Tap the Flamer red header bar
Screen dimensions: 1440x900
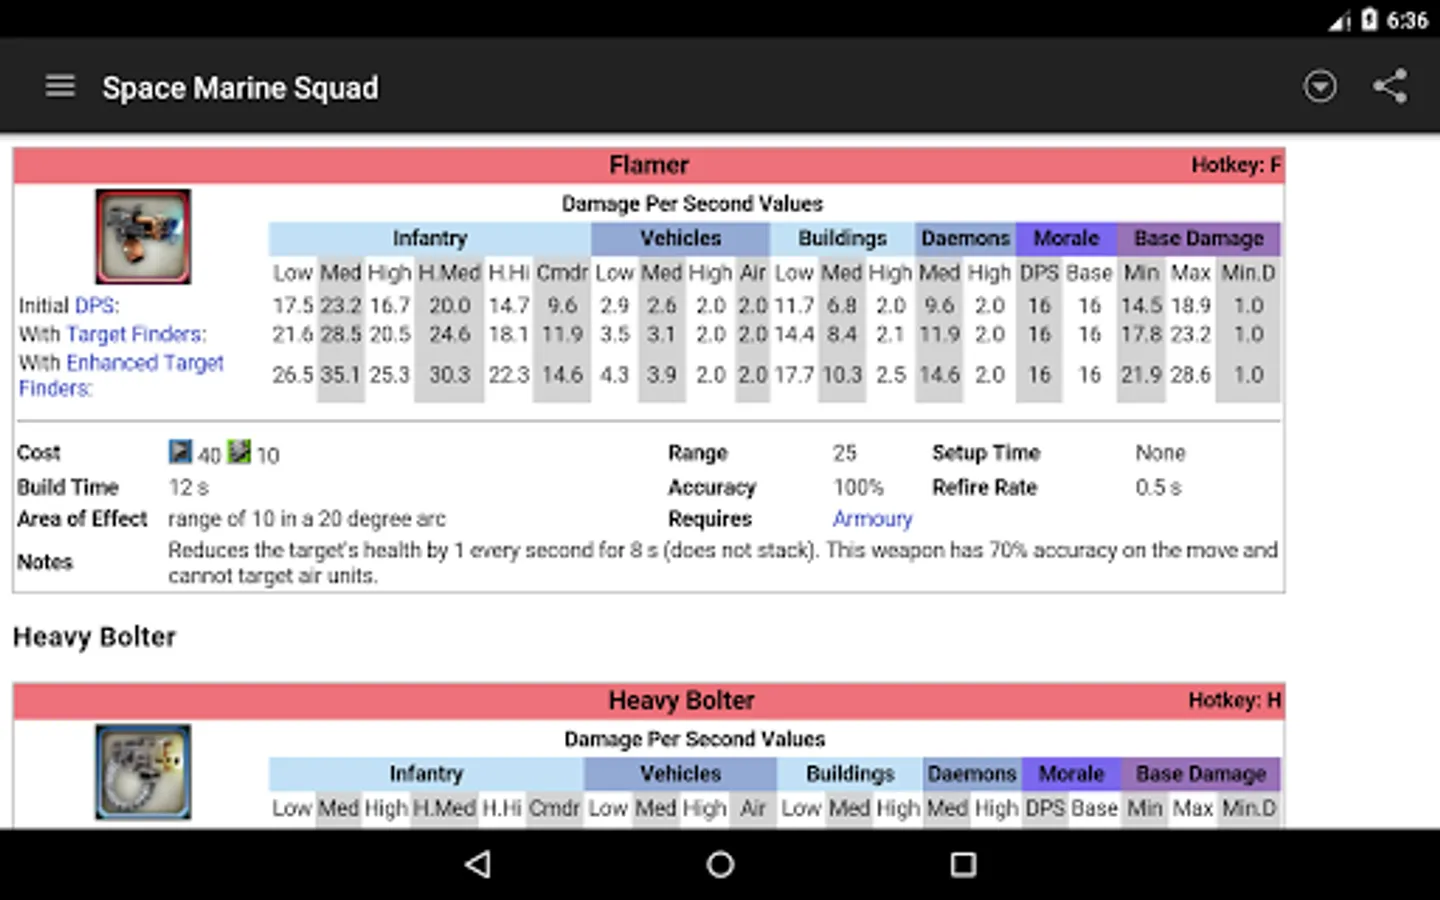coord(649,165)
